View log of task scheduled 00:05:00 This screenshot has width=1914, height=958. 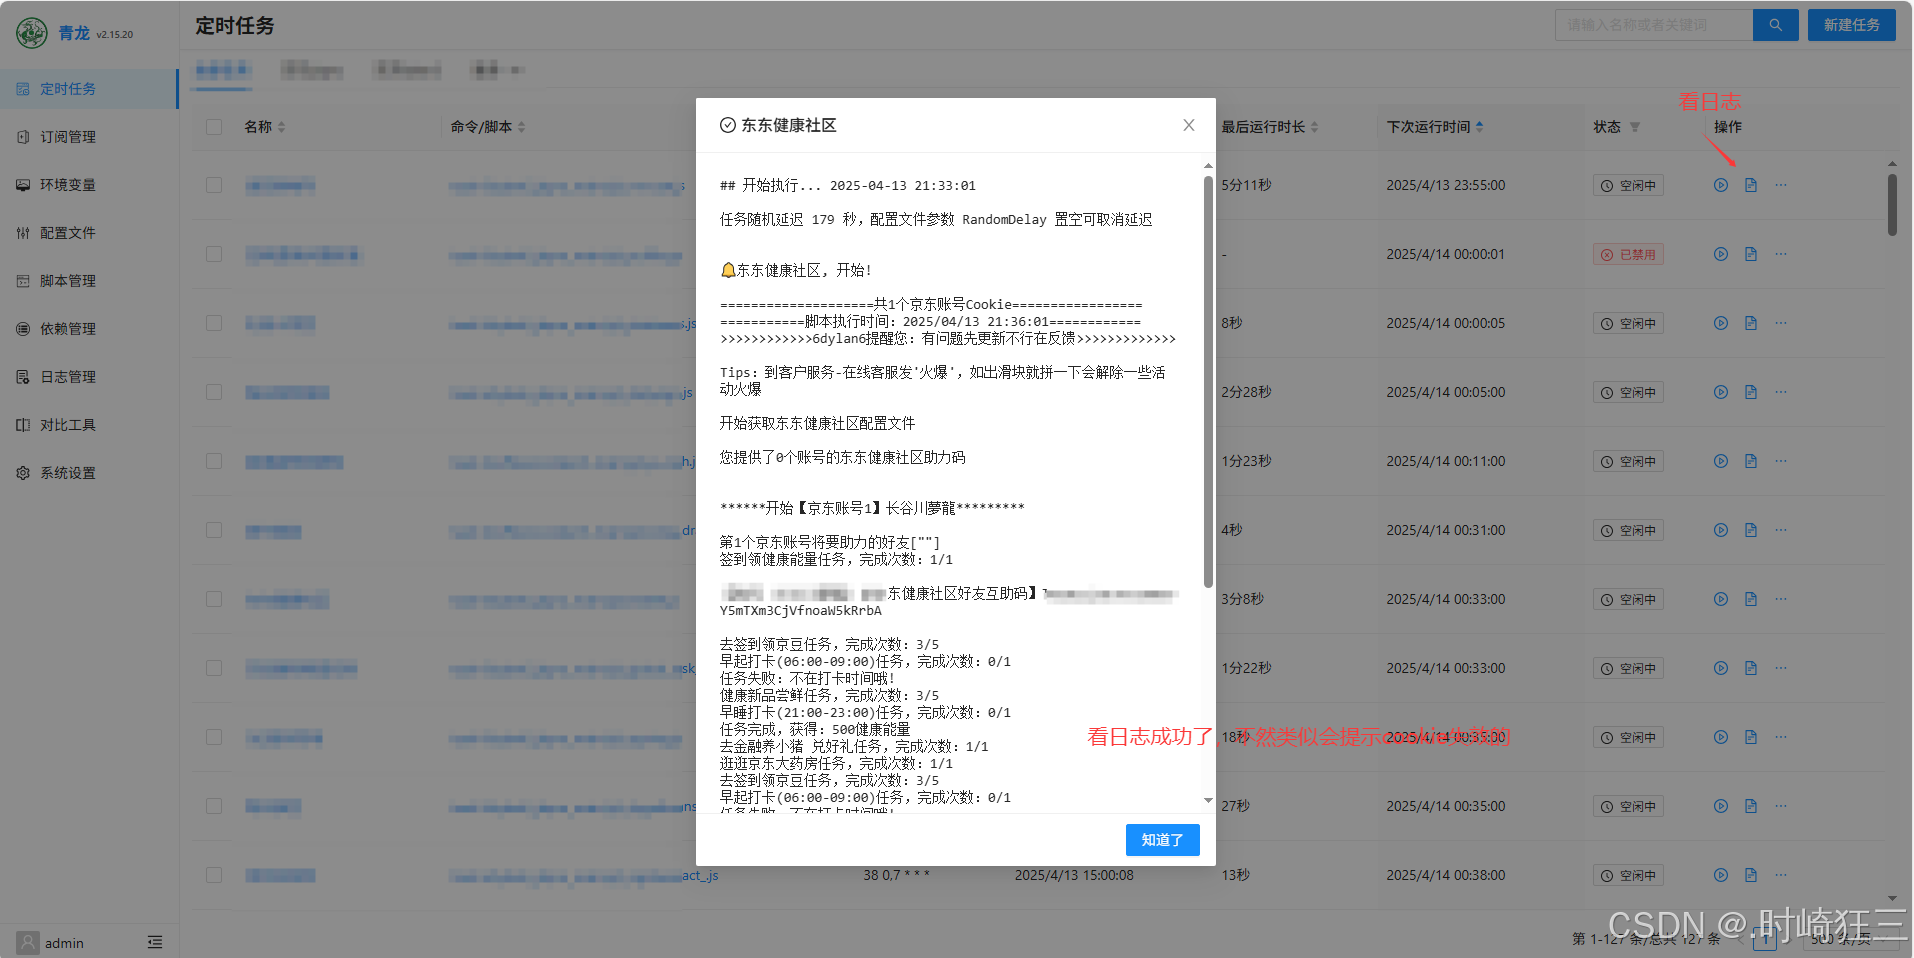coord(1750,392)
